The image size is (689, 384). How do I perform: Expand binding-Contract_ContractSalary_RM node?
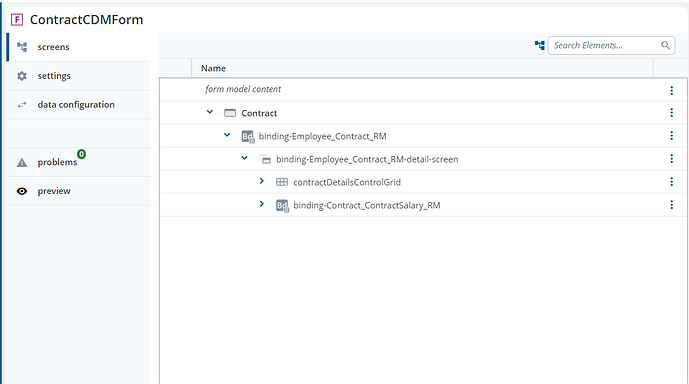click(262, 204)
